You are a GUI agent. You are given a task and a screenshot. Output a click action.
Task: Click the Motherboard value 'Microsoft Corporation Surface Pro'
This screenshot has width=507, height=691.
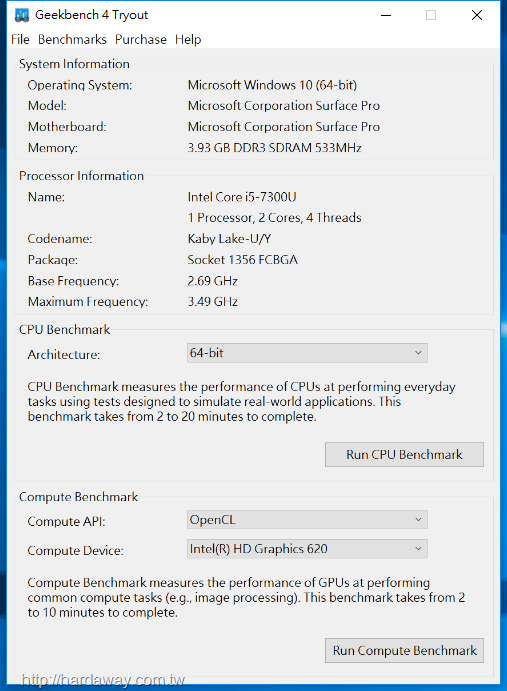(283, 127)
